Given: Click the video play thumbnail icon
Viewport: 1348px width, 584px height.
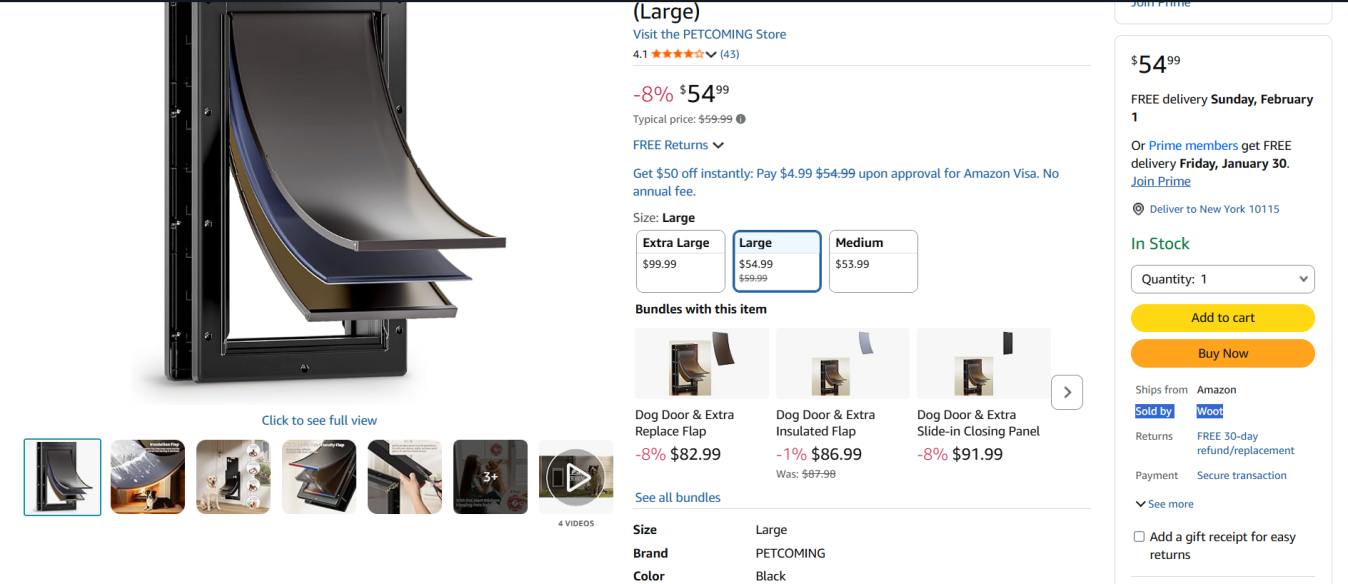Looking at the screenshot, I should point(576,477).
